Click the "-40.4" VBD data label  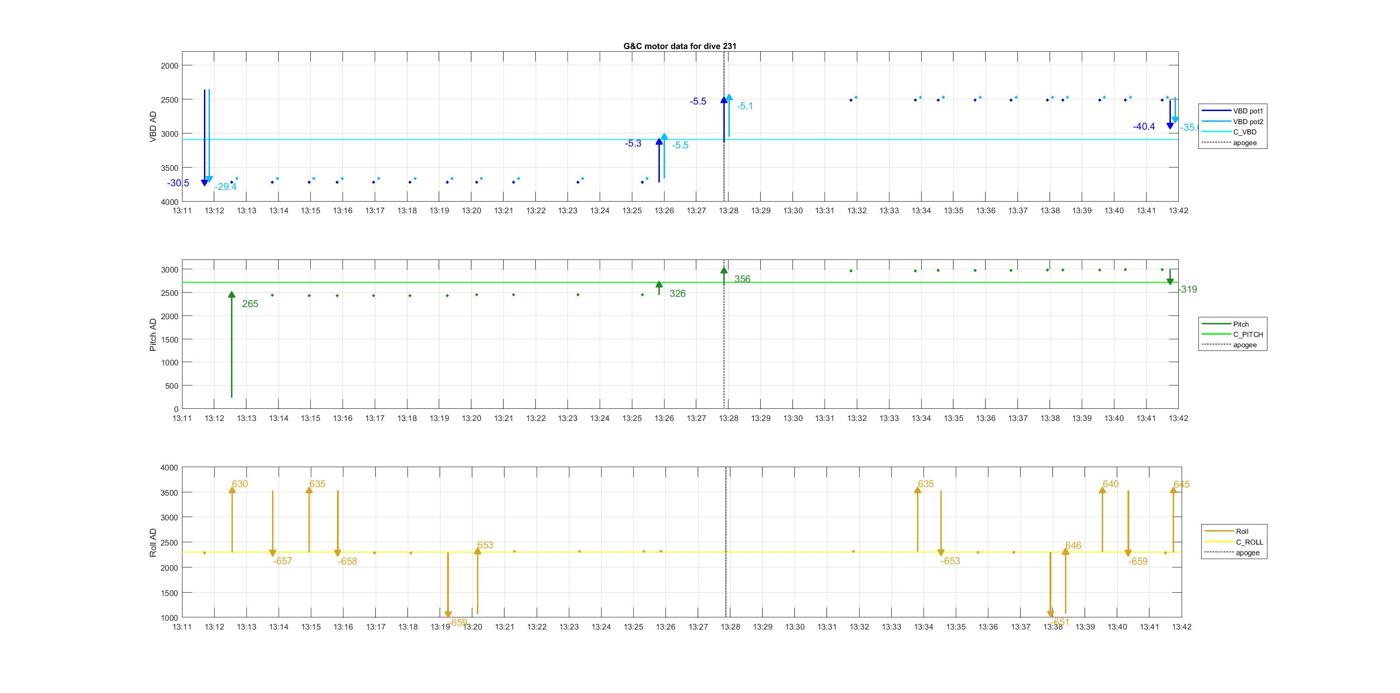pyautogui.click(x=1144, y=127)
